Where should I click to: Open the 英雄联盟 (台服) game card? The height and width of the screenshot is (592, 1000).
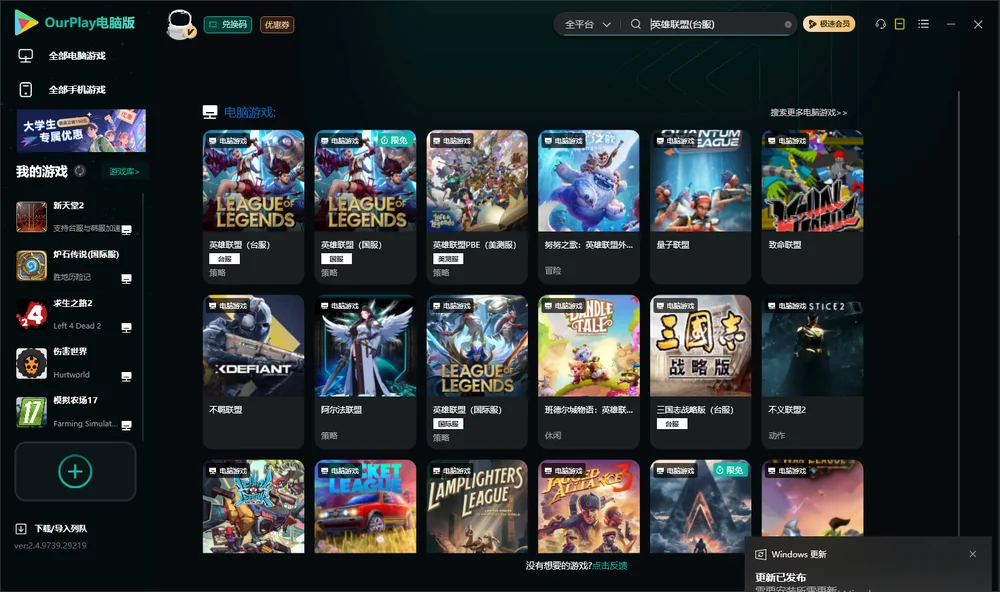click(x=253, y=207)
